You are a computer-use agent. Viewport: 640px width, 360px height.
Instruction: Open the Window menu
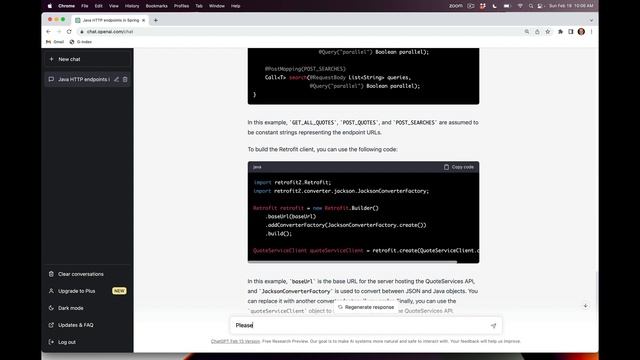pos(217,6)
